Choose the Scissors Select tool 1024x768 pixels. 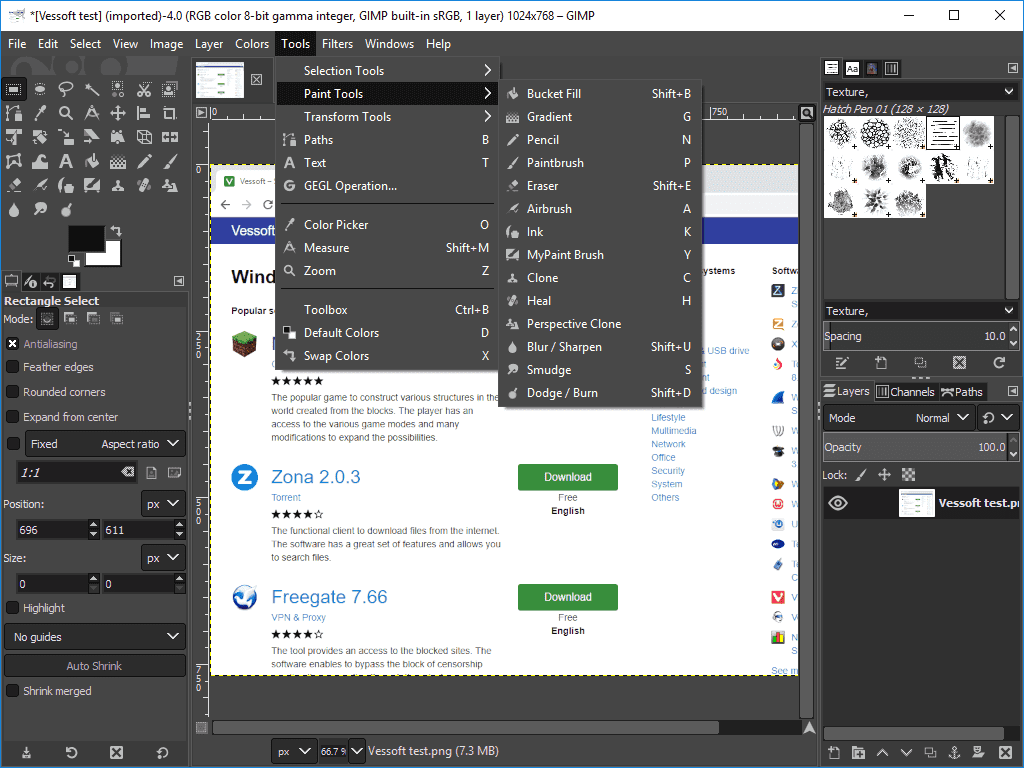[x=144, y=89]
